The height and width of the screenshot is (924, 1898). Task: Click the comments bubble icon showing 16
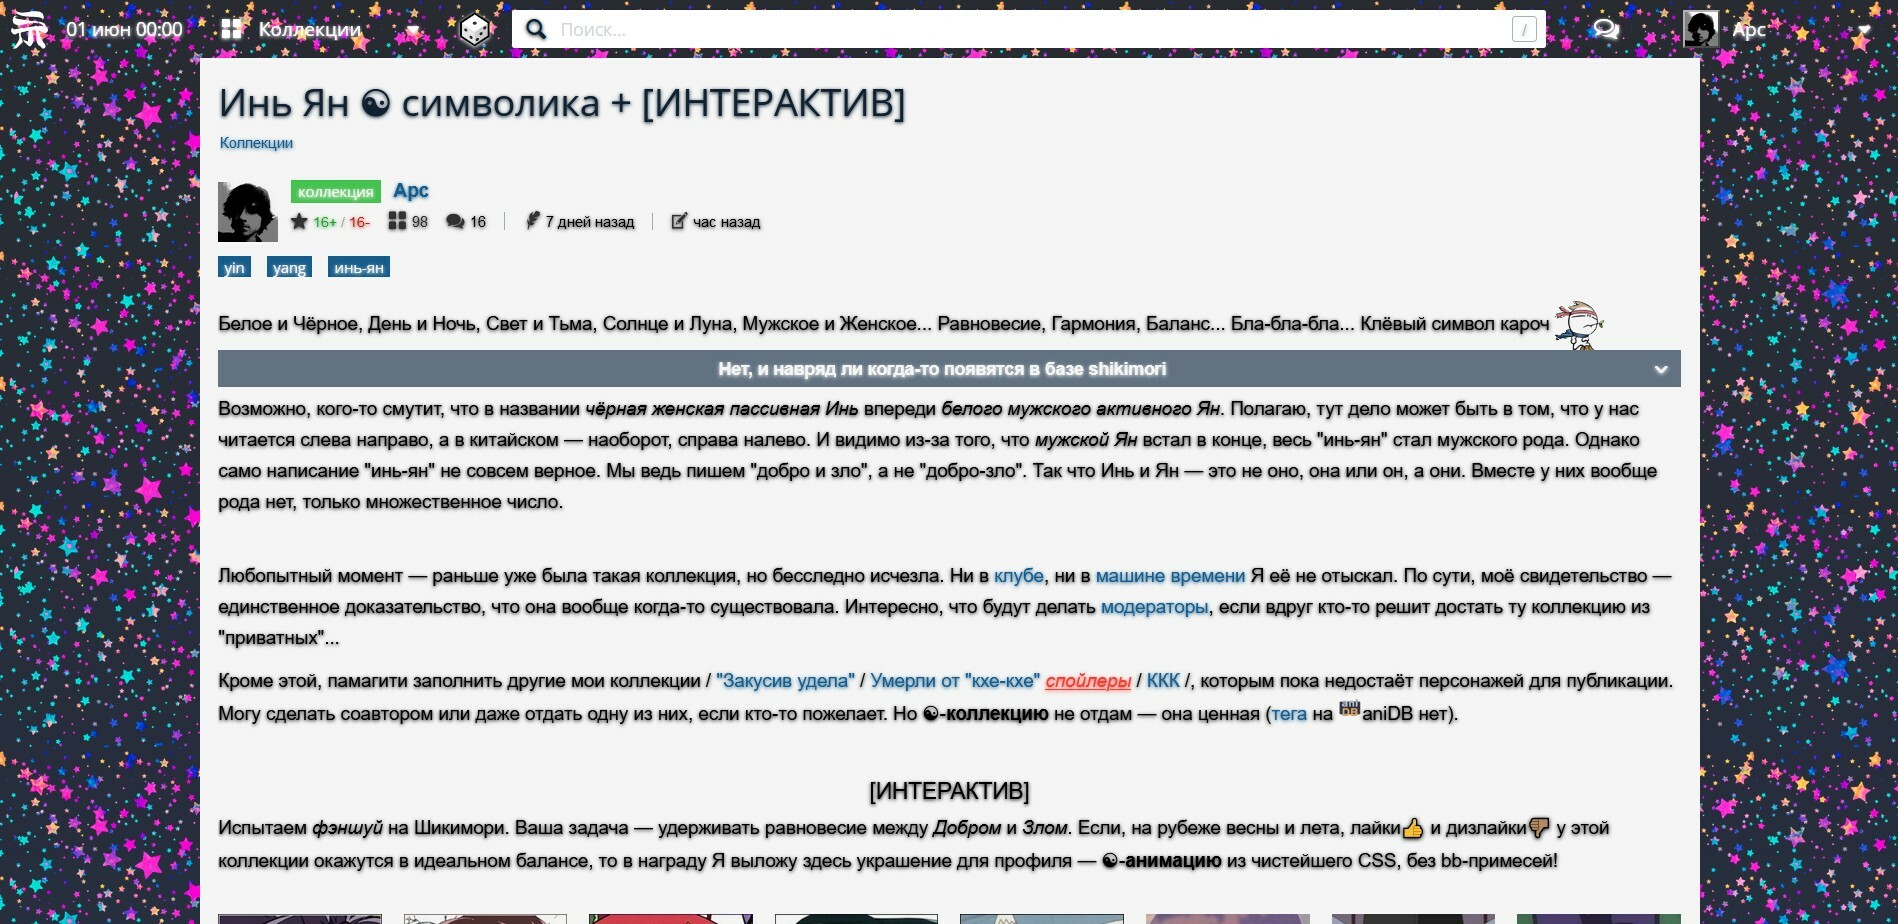[x=455, y=222]
